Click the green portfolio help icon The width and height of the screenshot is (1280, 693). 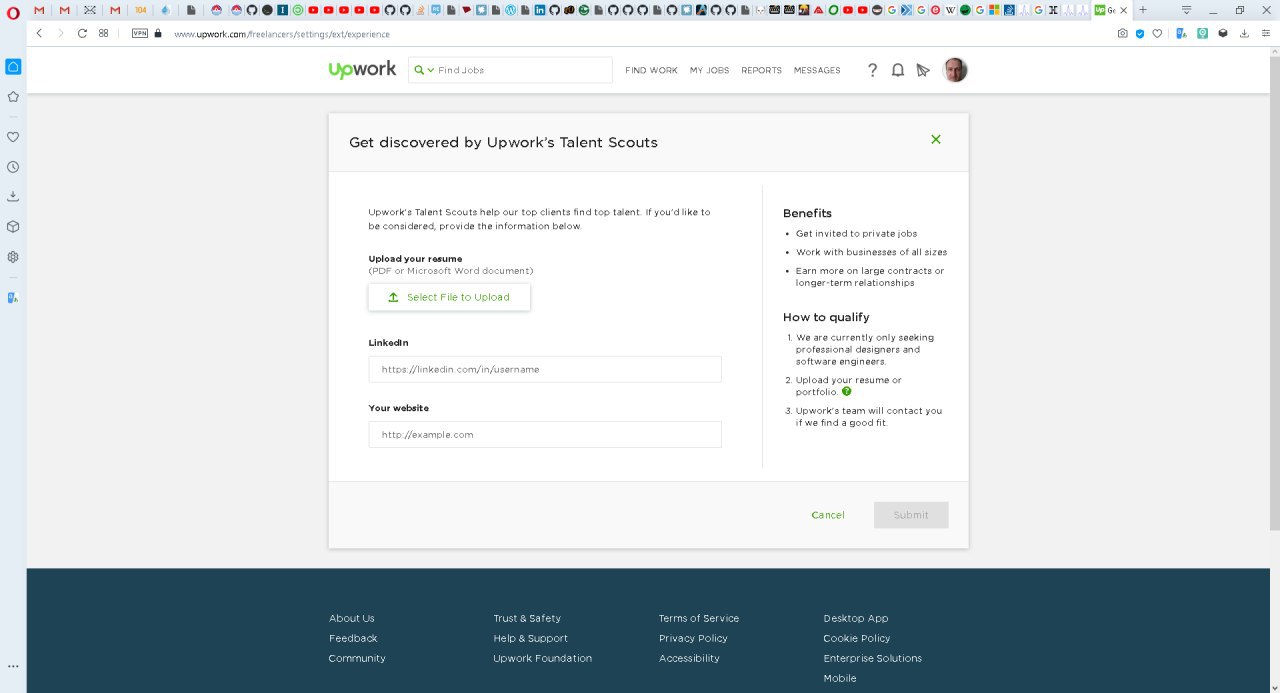click(x=847, y=392)
